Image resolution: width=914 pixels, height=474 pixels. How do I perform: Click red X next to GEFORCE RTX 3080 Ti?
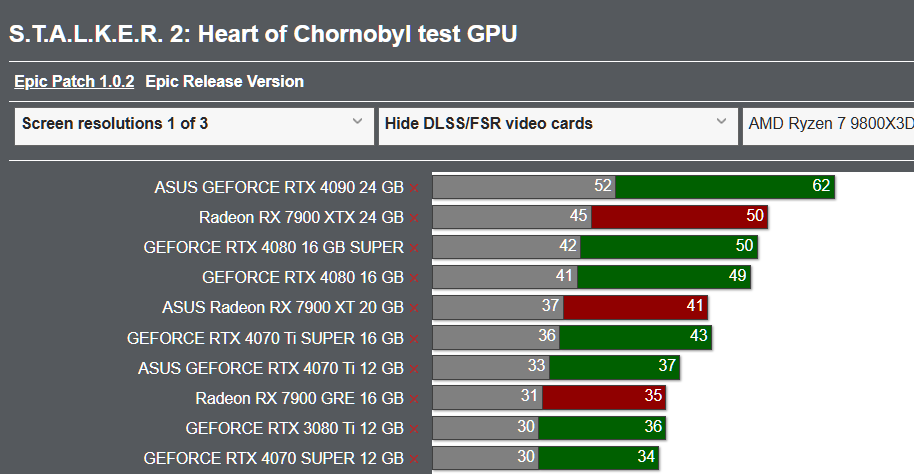(x=414, y=429)
